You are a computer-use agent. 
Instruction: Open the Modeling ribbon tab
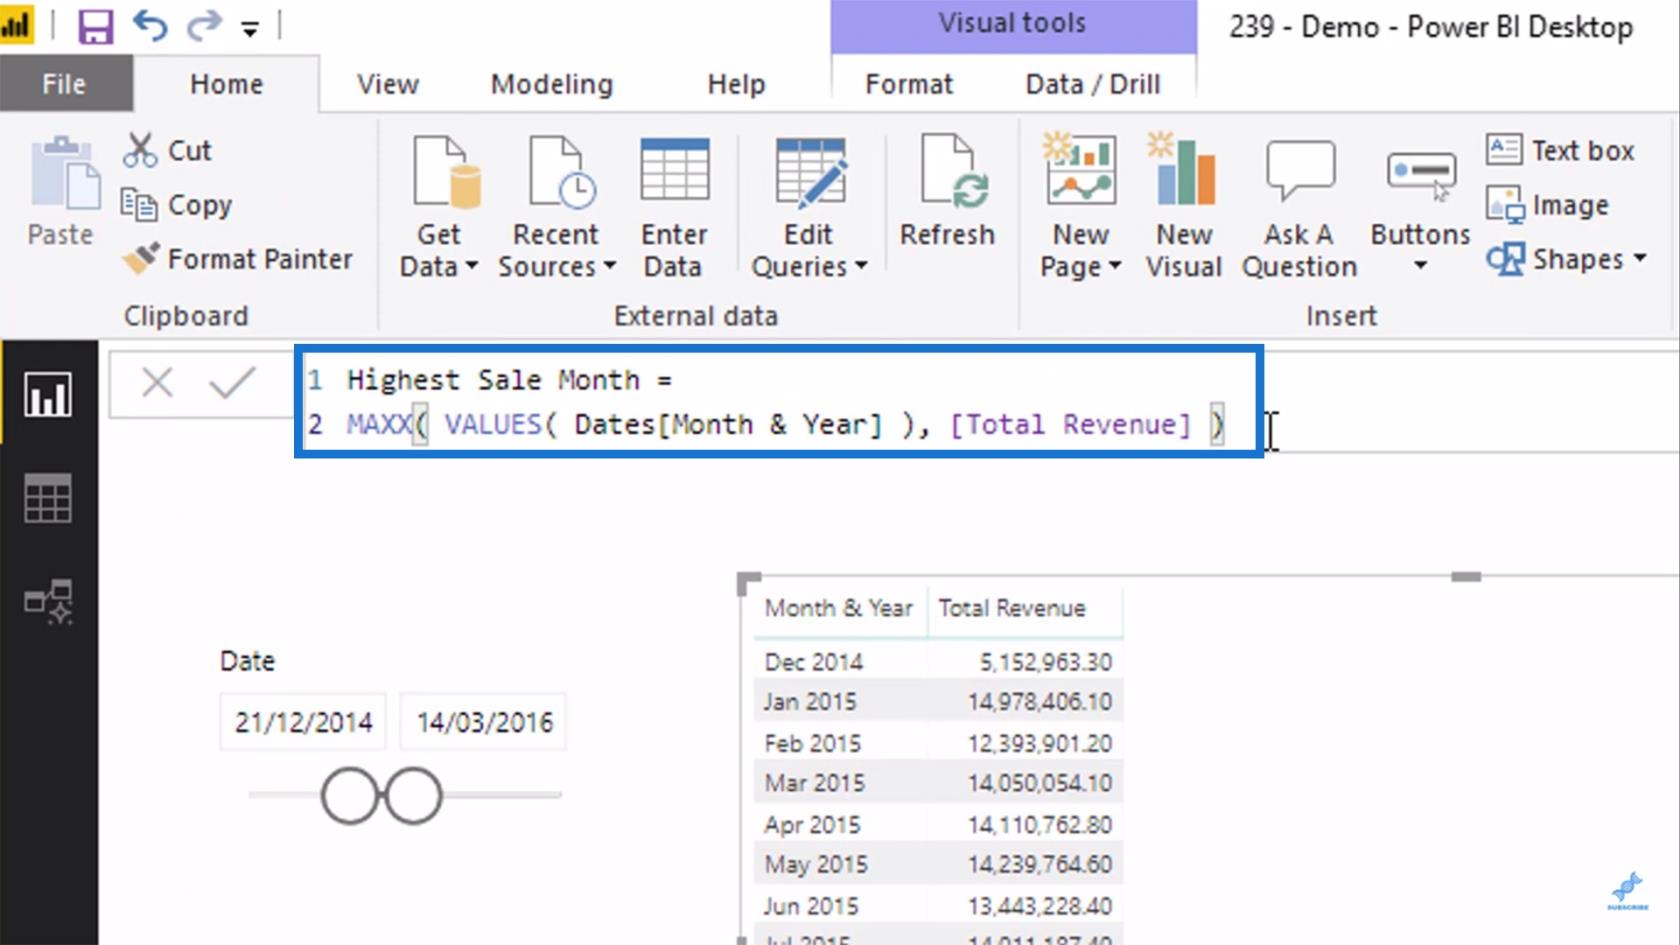(x=551, y=84)
